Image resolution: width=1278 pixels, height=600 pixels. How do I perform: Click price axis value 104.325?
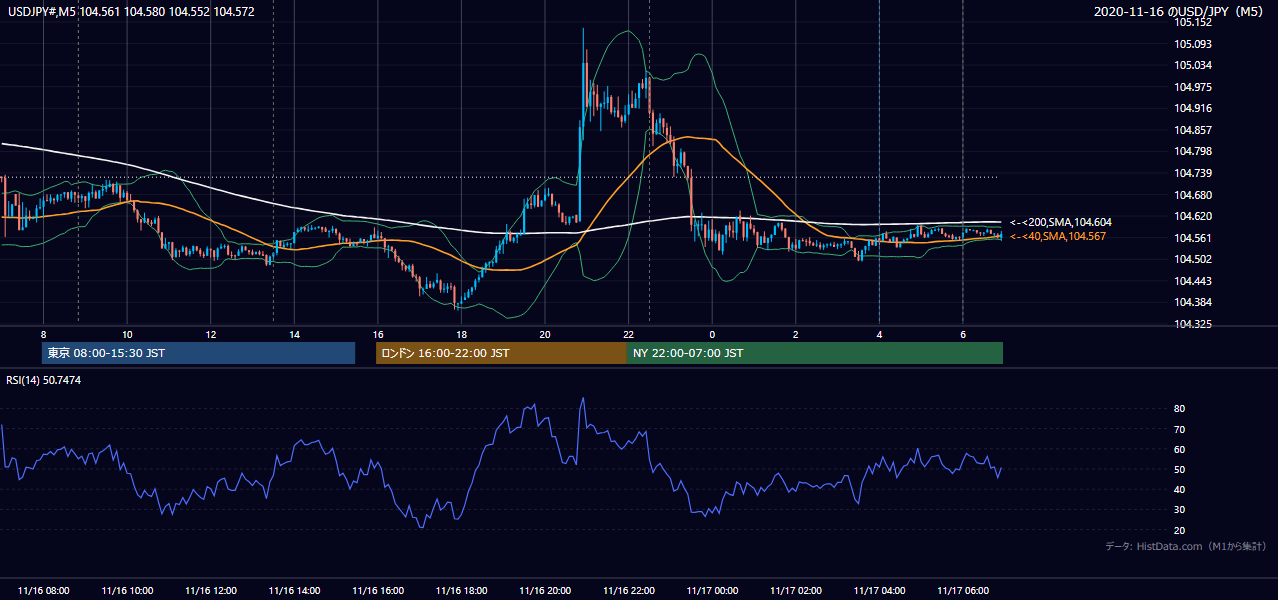click(1193, 324)
